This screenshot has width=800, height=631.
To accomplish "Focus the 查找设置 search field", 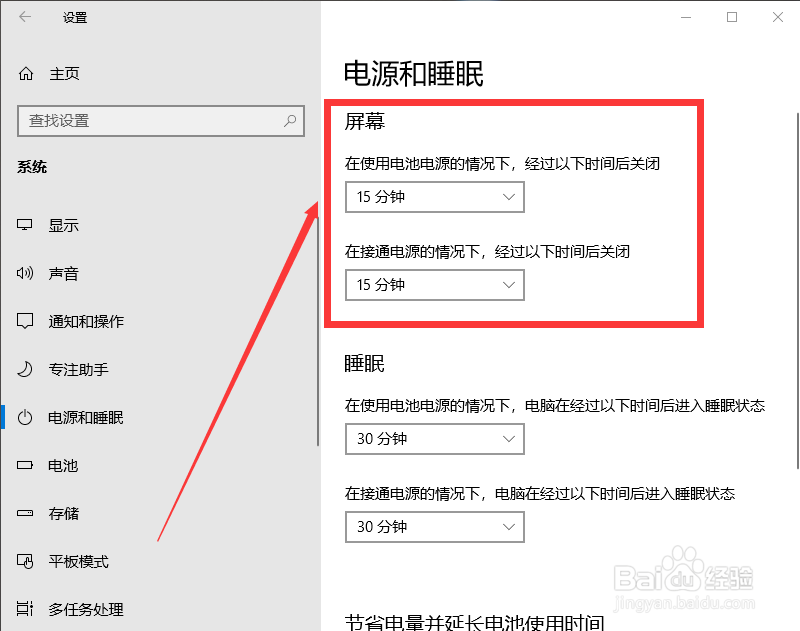I will point(161,121).
